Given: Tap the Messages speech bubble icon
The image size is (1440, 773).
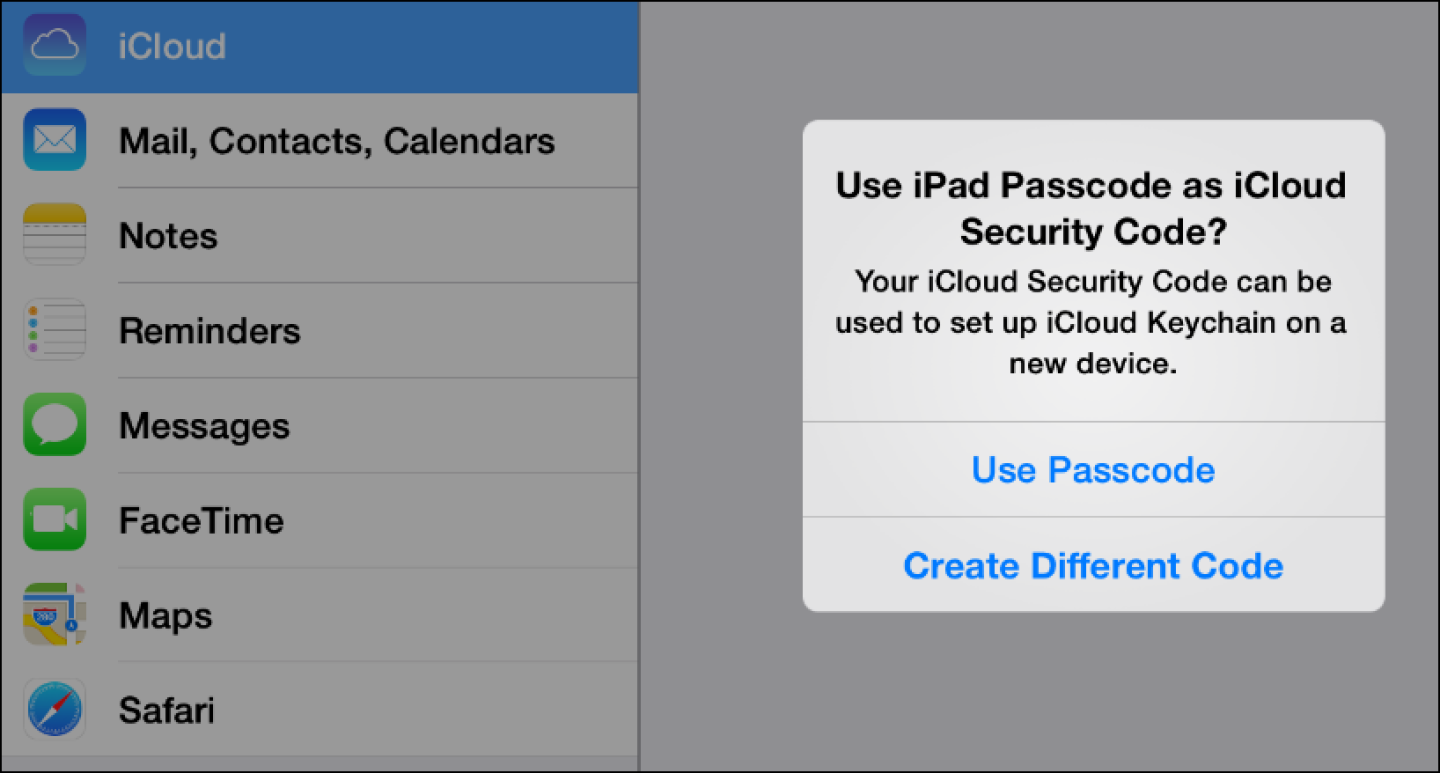Looking at the screenshot, I should click(x=54, y=424).
